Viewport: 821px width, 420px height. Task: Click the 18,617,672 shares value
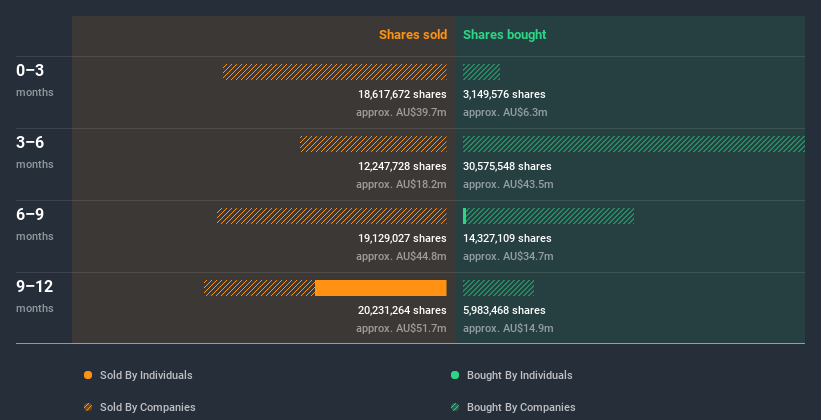coord(402,94)
